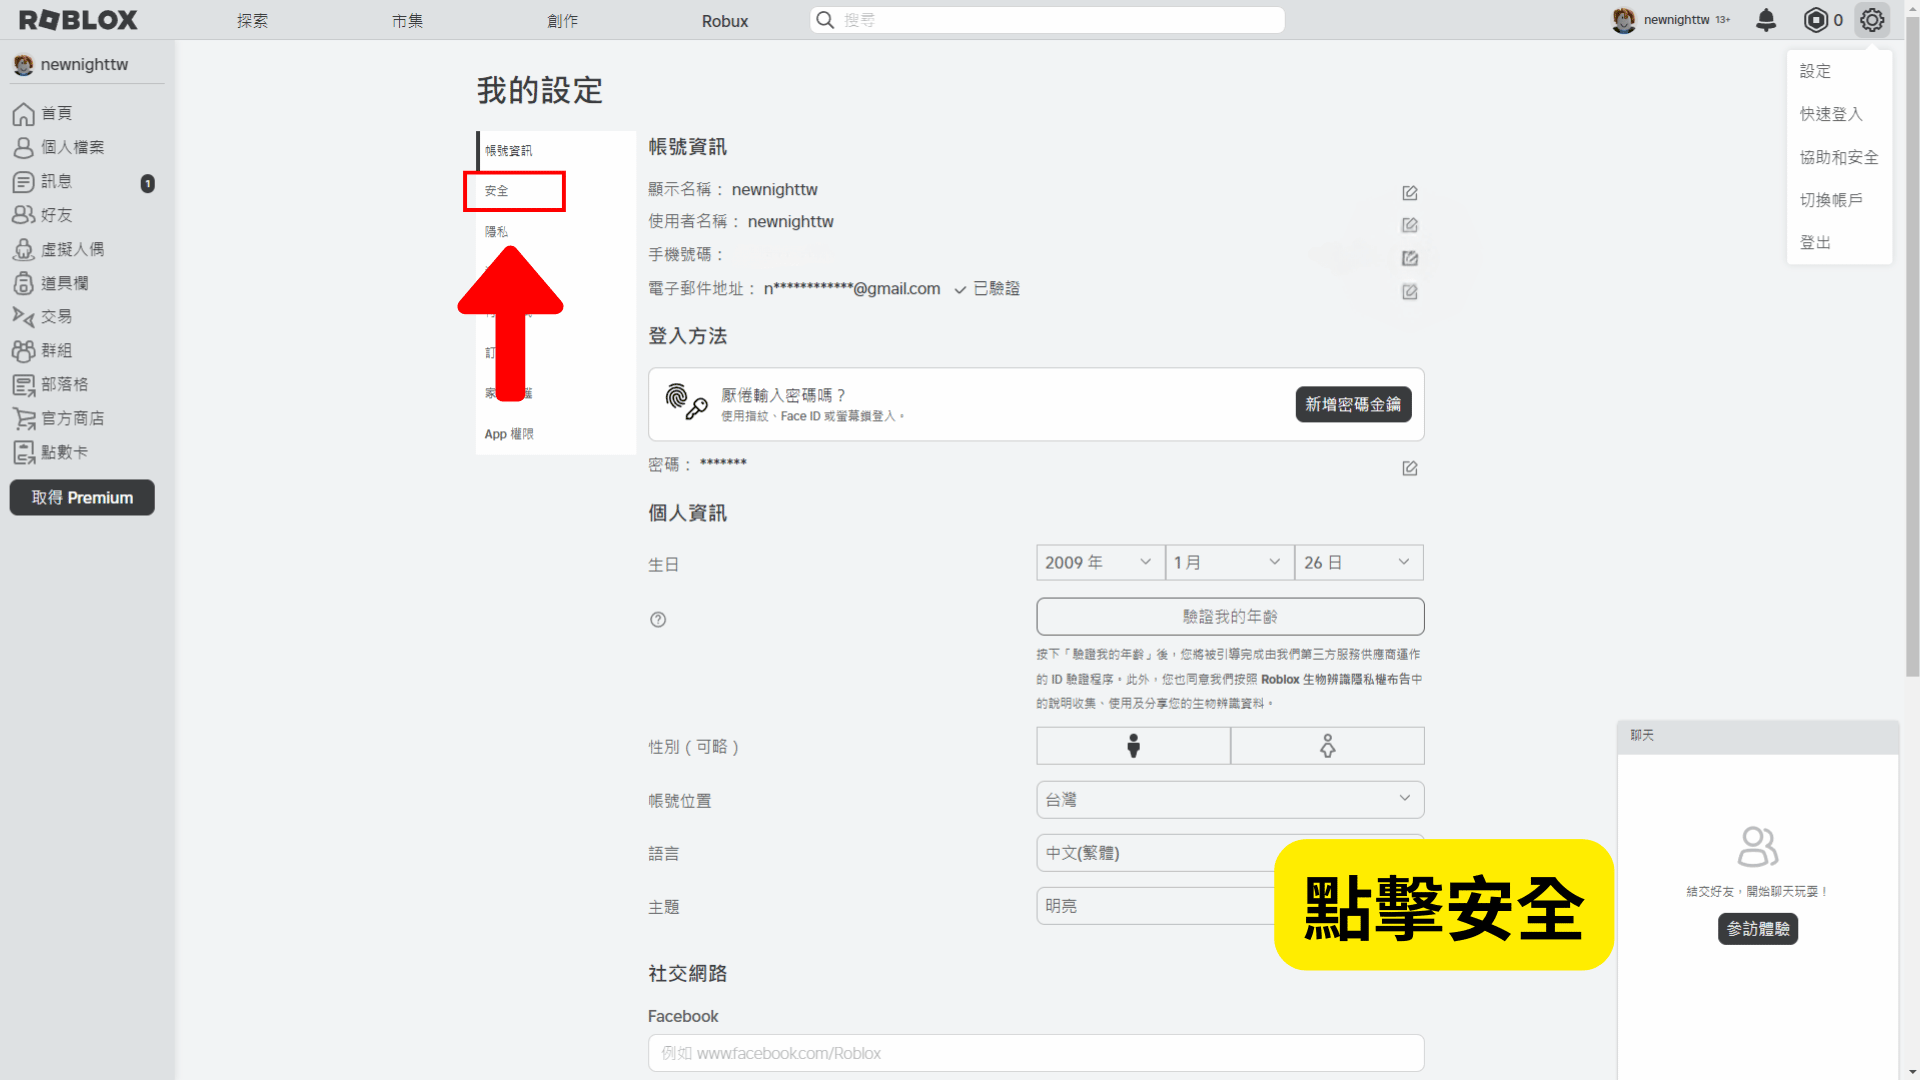
Task: Open the birth day 26日 dropdown
Action: [x=1359, y=562]
